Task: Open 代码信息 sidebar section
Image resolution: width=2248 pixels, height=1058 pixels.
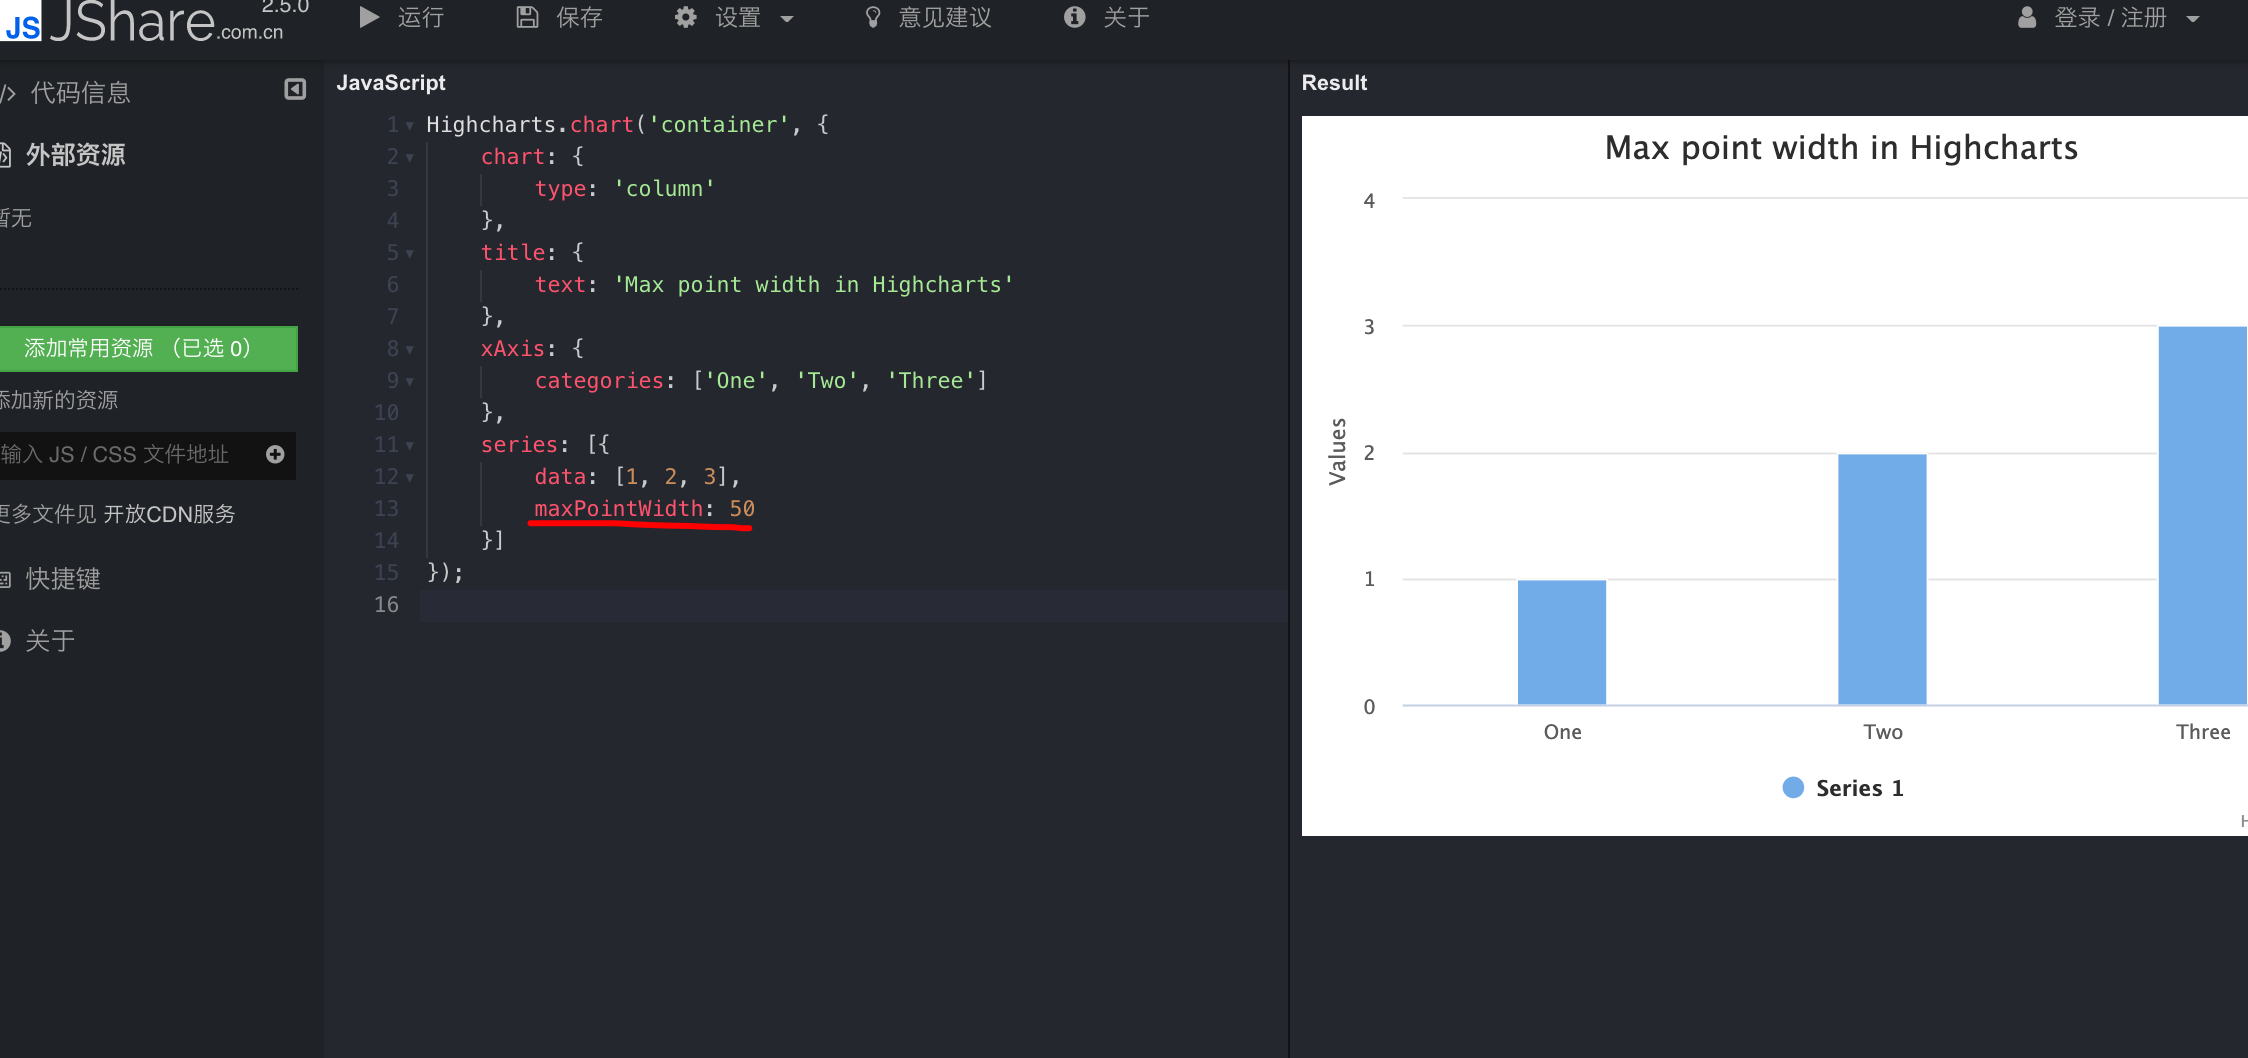Action: (x=80, y=93)
